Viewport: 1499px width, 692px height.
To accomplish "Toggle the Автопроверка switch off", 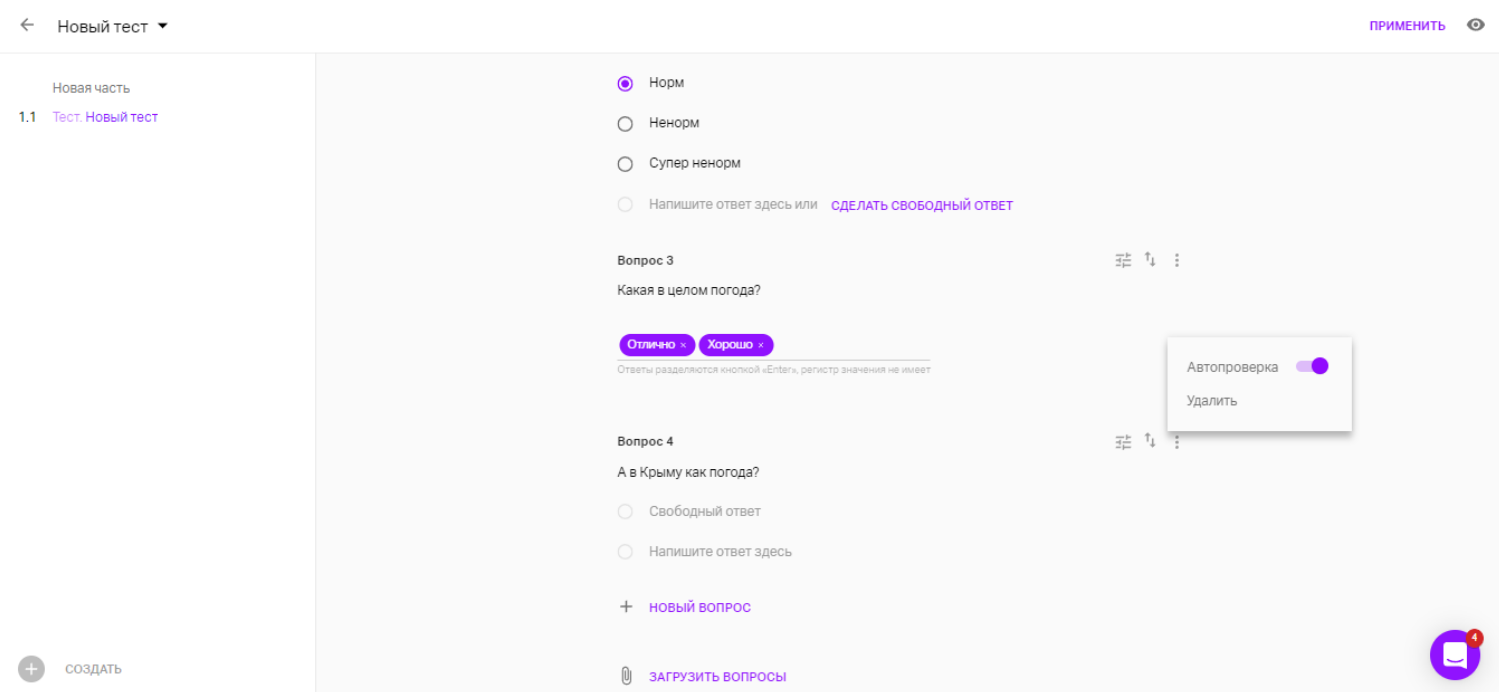I will coord(1312,366).
